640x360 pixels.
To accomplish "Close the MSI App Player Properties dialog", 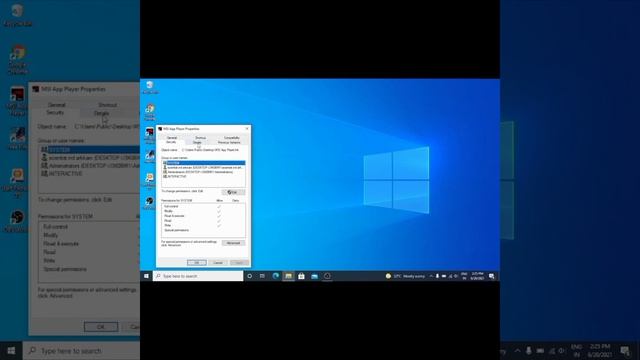I will tap(247, 129).
